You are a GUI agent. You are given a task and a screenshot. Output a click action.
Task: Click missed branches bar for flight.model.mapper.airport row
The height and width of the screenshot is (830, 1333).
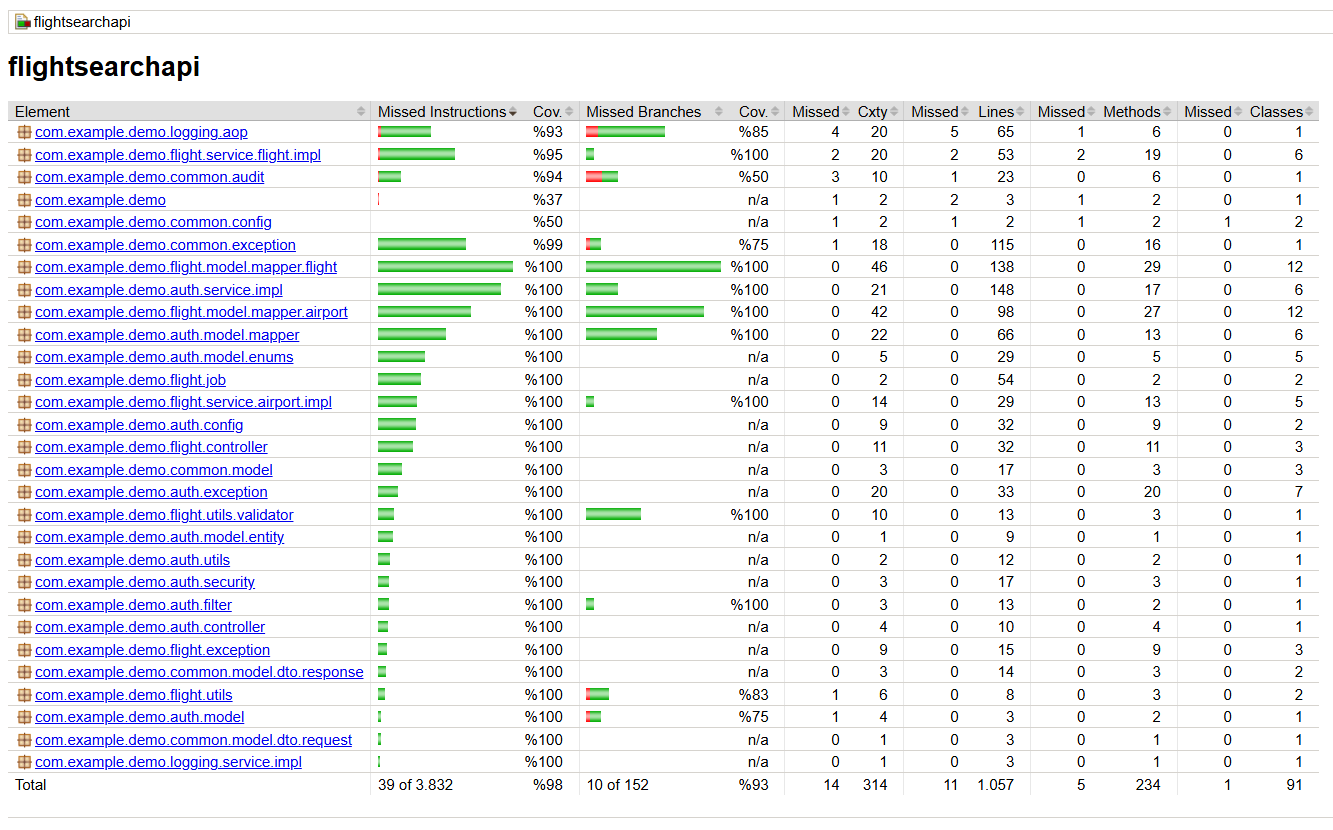pyautogui.click(x=645, y=312)
